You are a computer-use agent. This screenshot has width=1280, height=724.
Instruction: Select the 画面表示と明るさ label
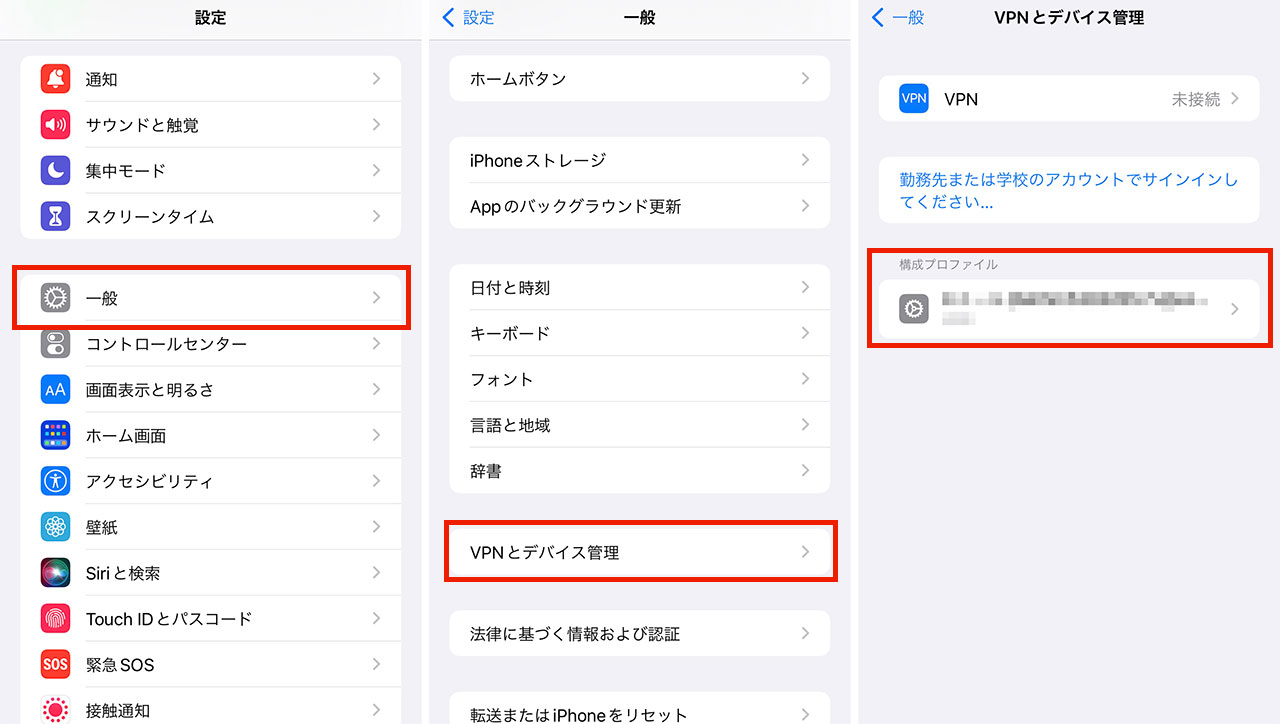pyautogui.click(x=150, y=390)
